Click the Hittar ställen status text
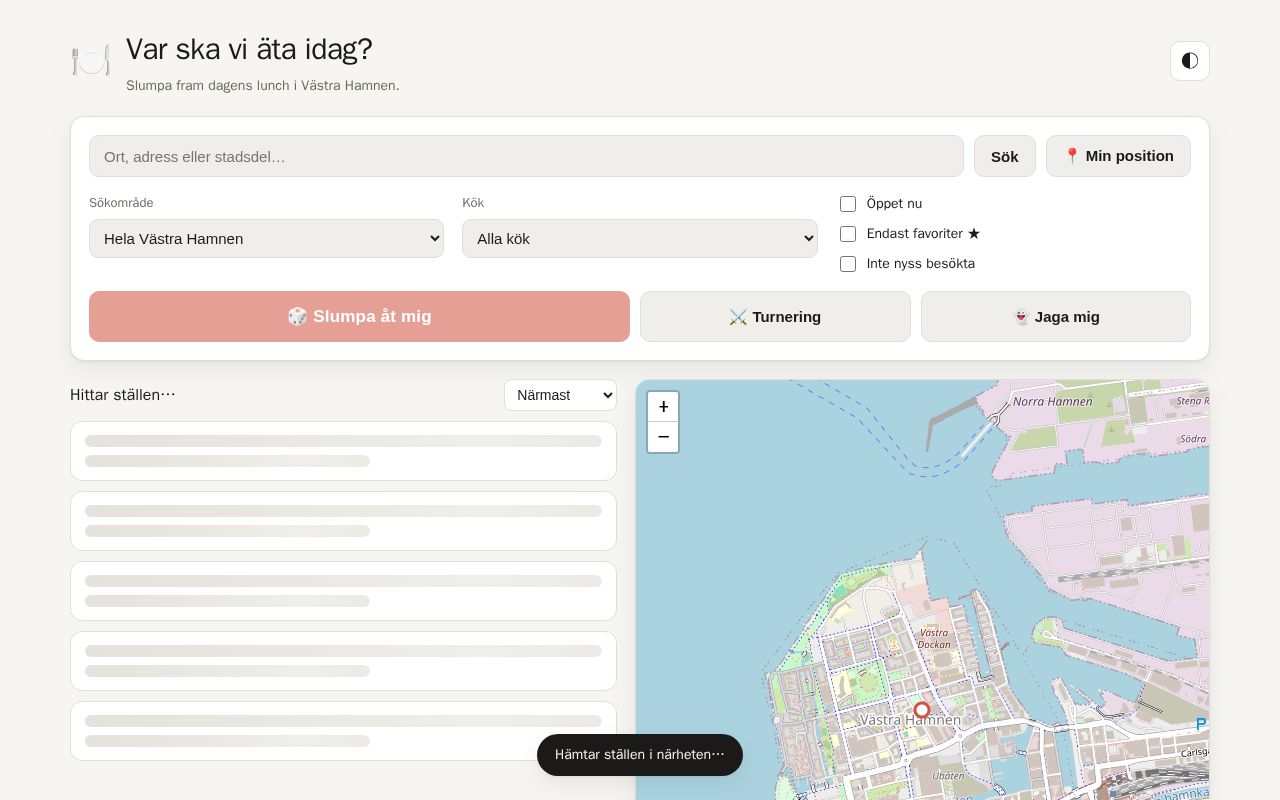The image size is (1280, 800). point(123,395)
